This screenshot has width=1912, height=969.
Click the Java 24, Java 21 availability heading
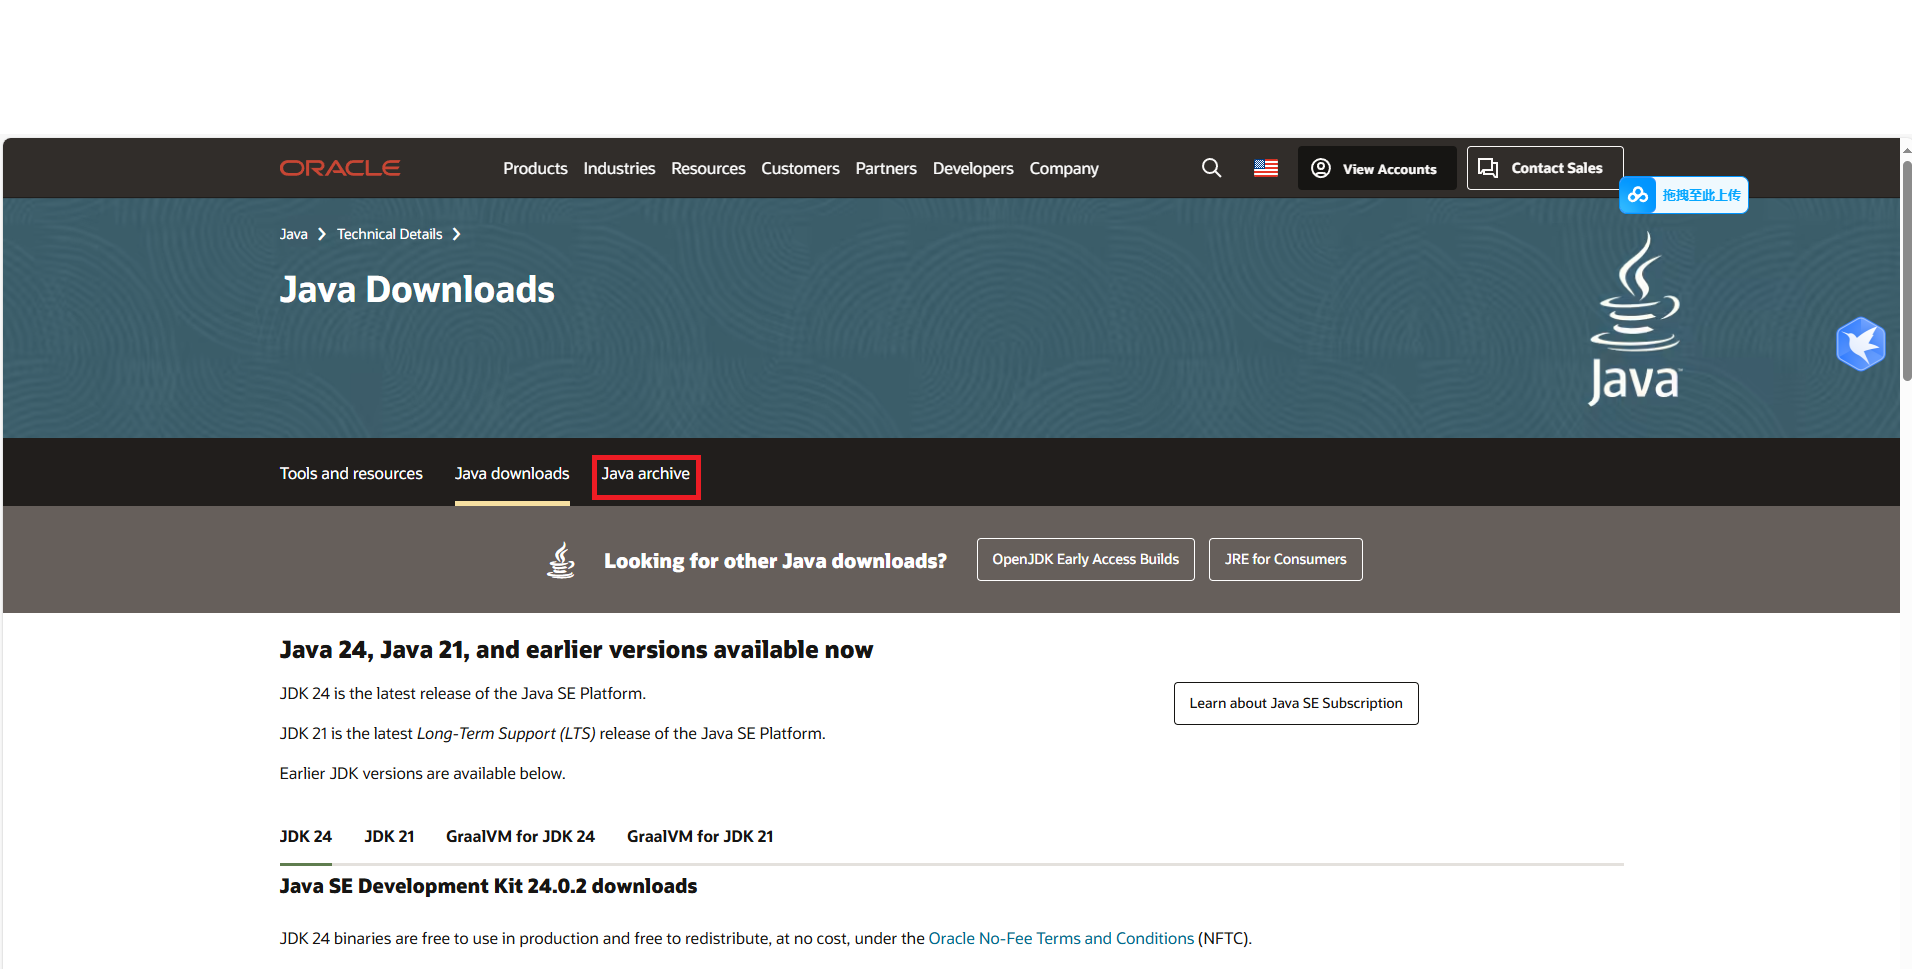tap(576, 650)
